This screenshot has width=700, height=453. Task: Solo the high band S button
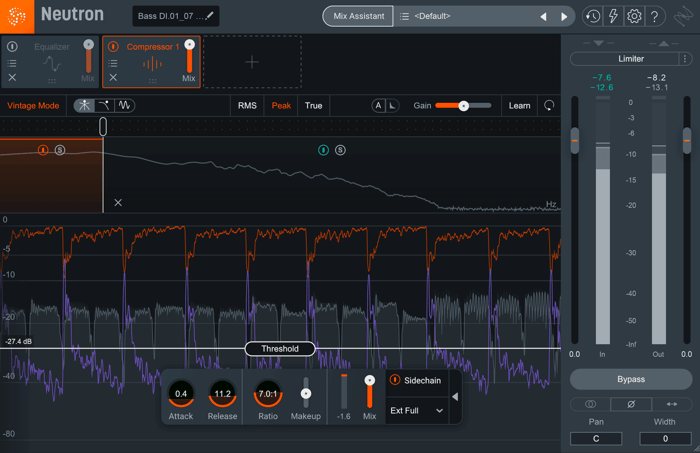[x=340, y=150]
